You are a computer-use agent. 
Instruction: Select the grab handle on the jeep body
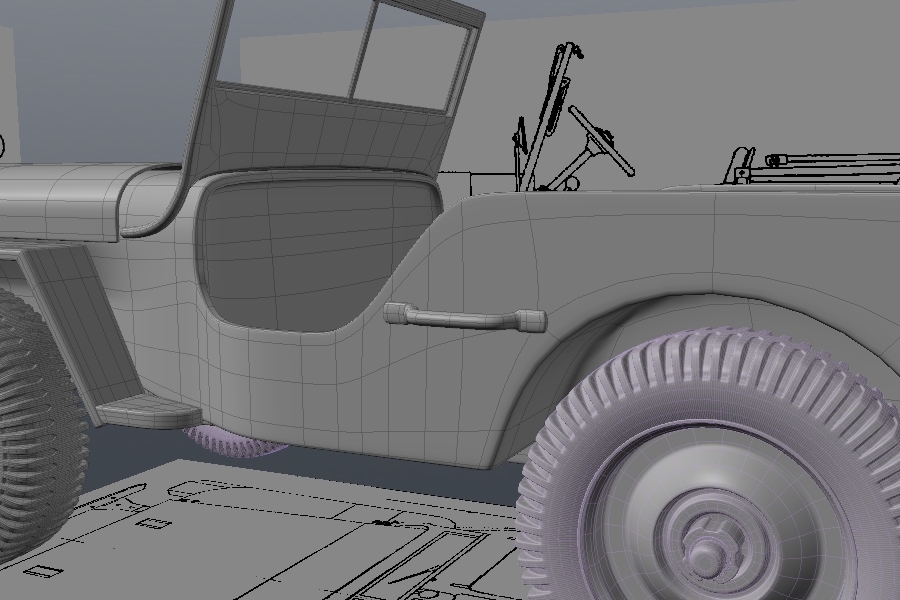(x=465, y=319)
